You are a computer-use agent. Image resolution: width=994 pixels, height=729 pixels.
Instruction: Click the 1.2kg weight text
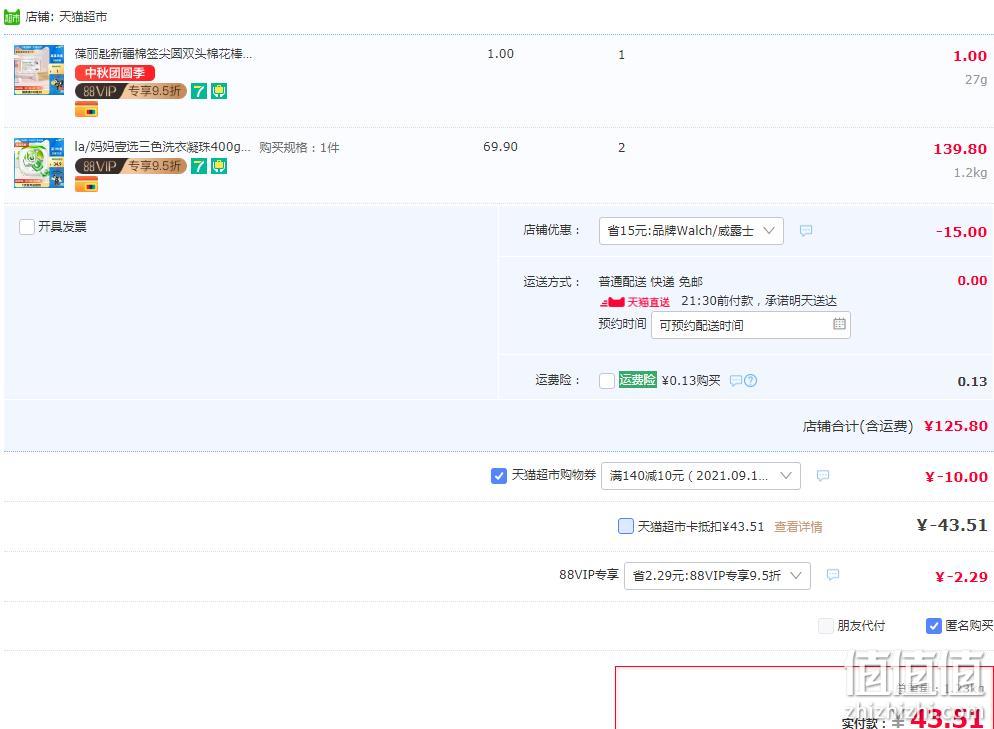pyautogui.click(x=970, y=173)
